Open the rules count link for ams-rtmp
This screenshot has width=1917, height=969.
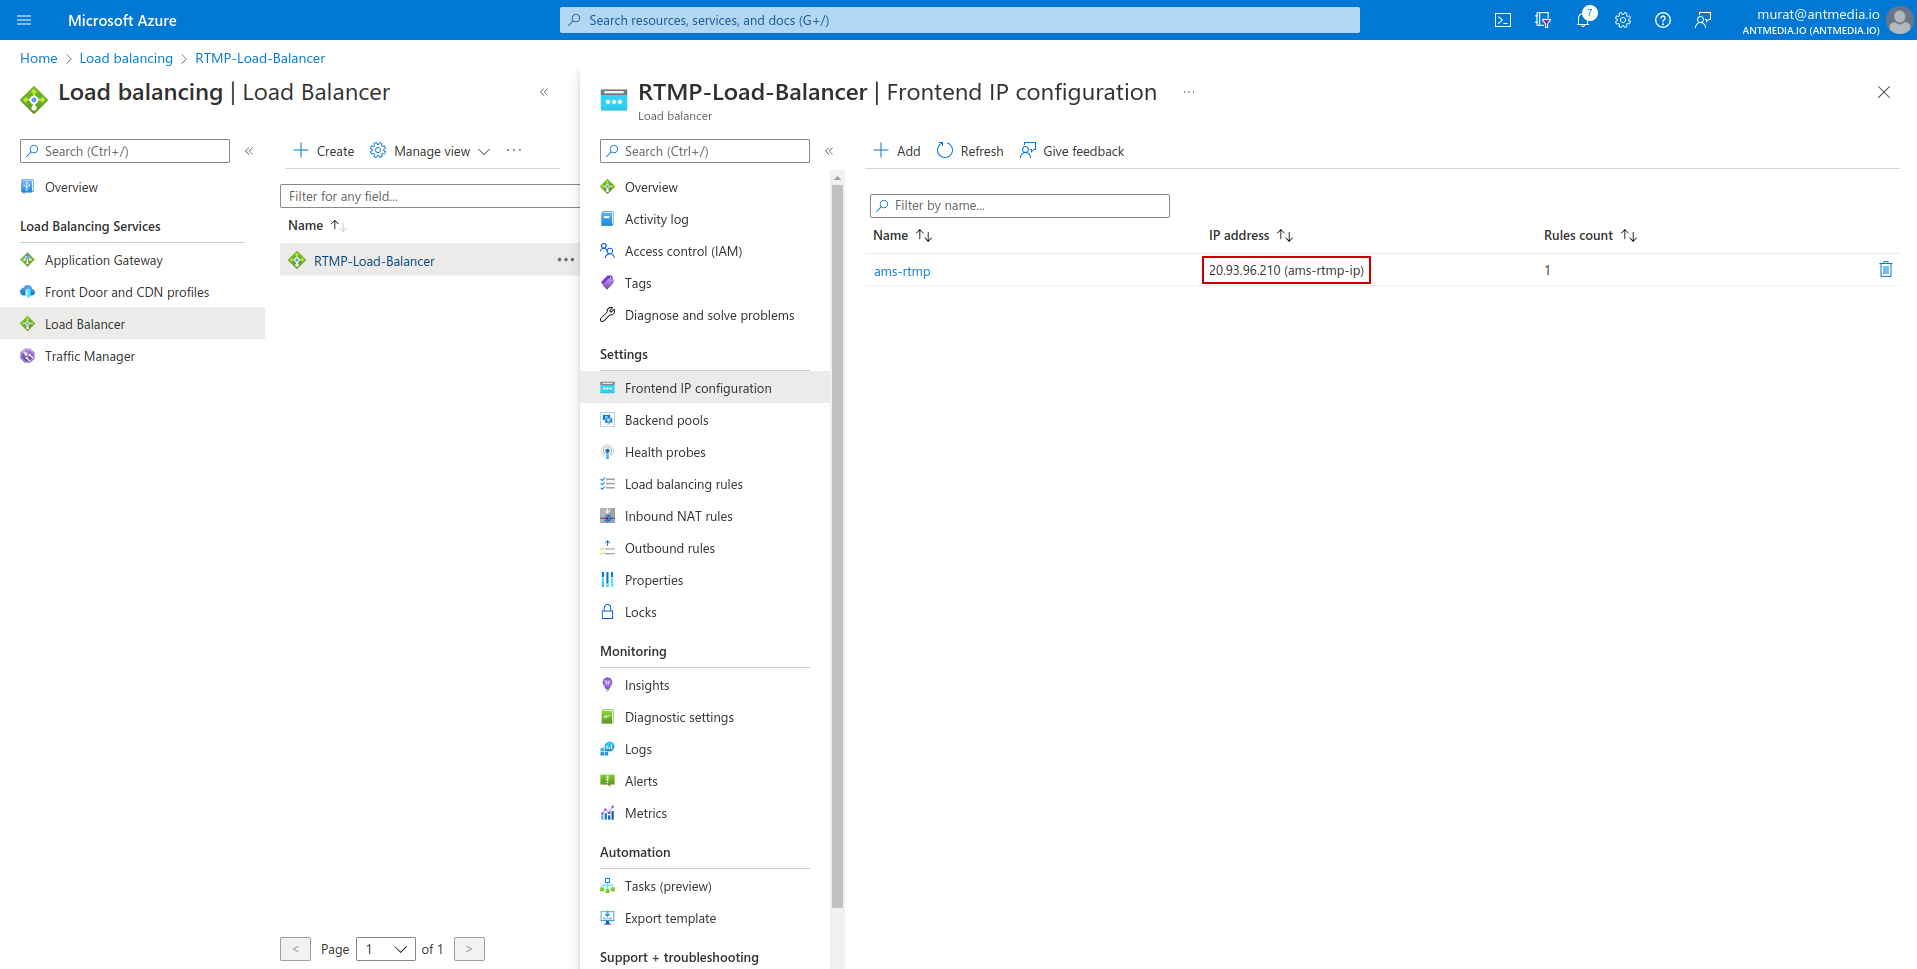(x=1547, y=270)
